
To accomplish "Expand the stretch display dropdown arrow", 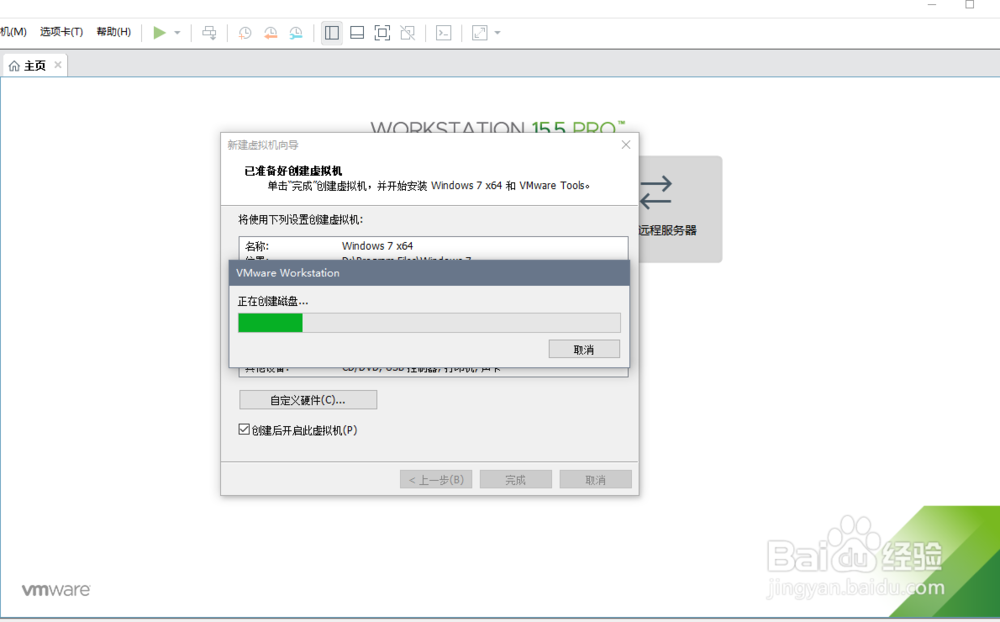I will (x=497, y=33).
